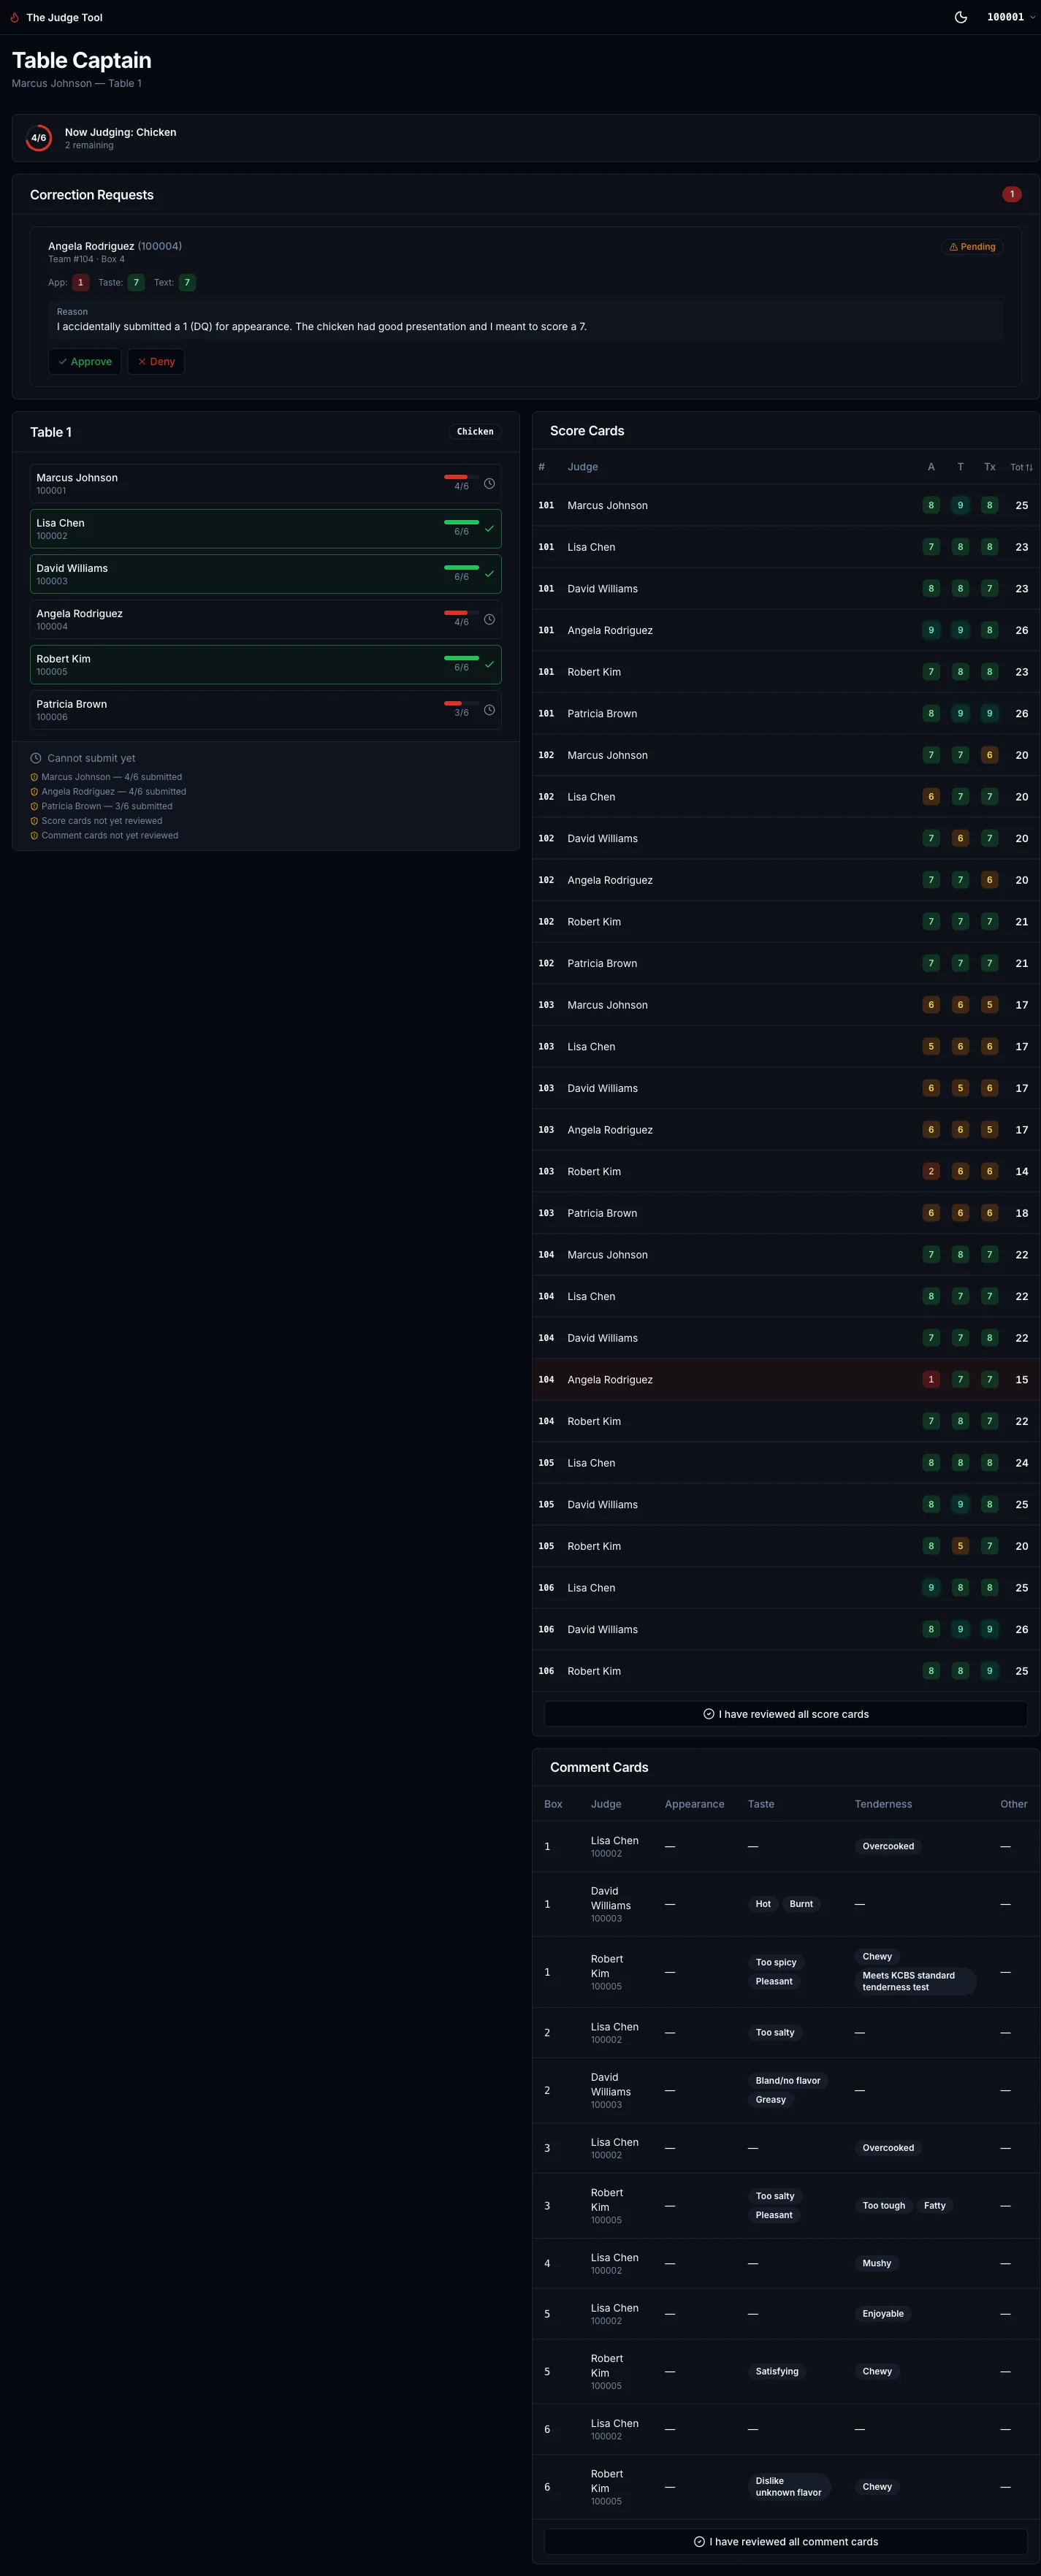
Task: Deny Angela Rodriguez's correction request
Action: (156, 361)
